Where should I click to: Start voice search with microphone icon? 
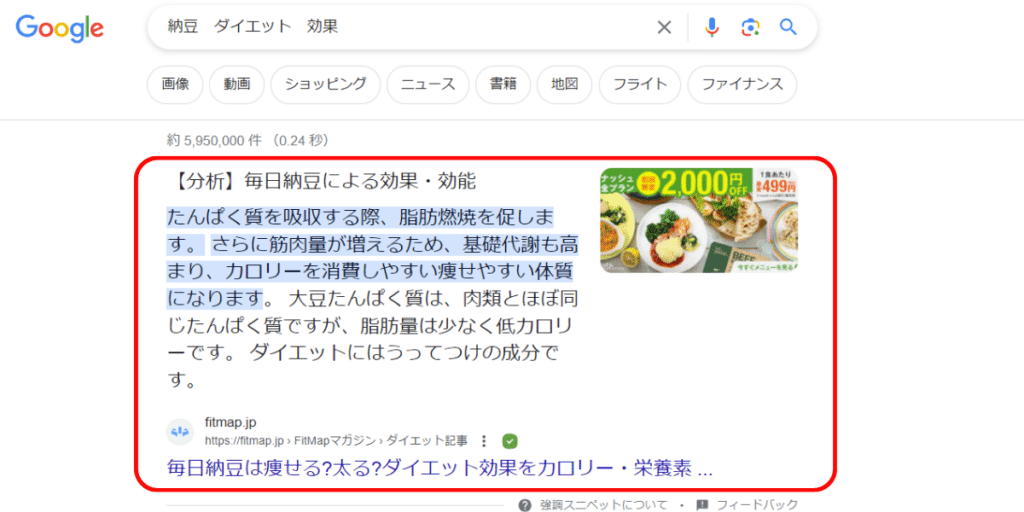(x=712, y=27)
